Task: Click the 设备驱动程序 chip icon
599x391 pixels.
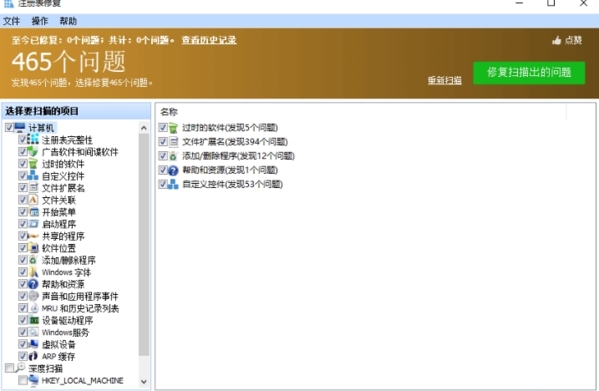Action: point(33,320)
